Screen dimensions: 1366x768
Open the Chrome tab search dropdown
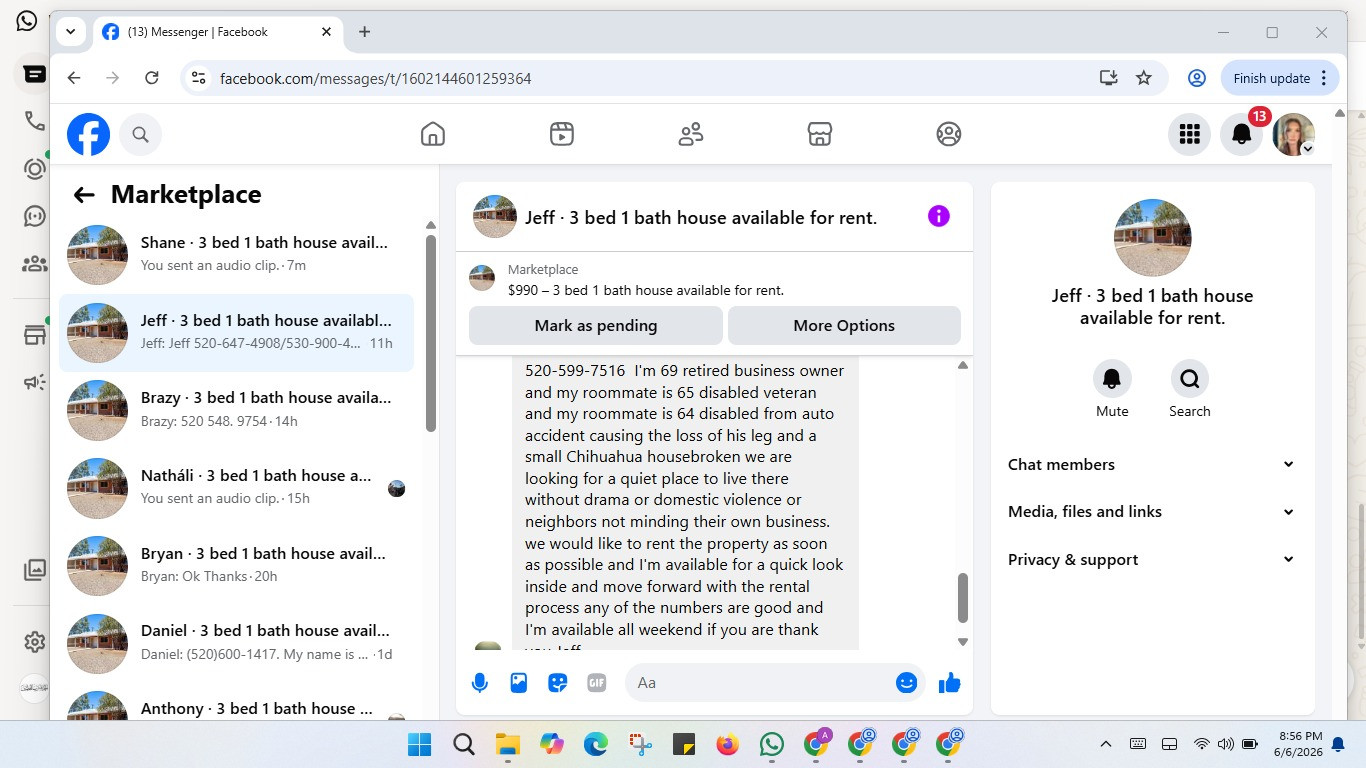tap(71, 32)
